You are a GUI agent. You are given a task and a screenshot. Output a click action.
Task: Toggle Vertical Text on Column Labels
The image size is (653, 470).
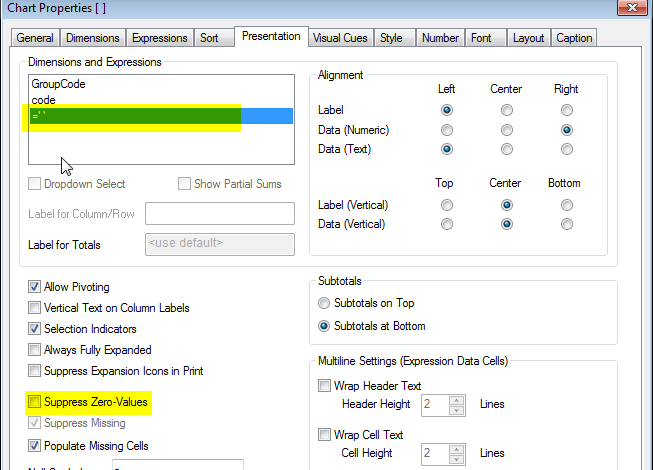point(36,308)
